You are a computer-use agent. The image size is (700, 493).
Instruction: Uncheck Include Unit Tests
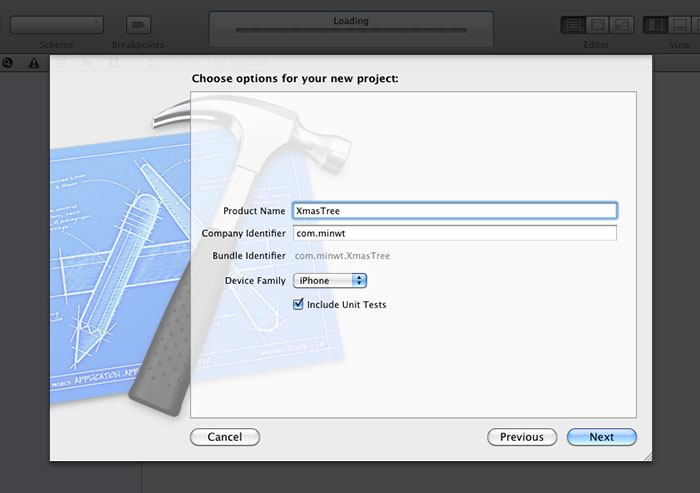click(x=298, y=304)
